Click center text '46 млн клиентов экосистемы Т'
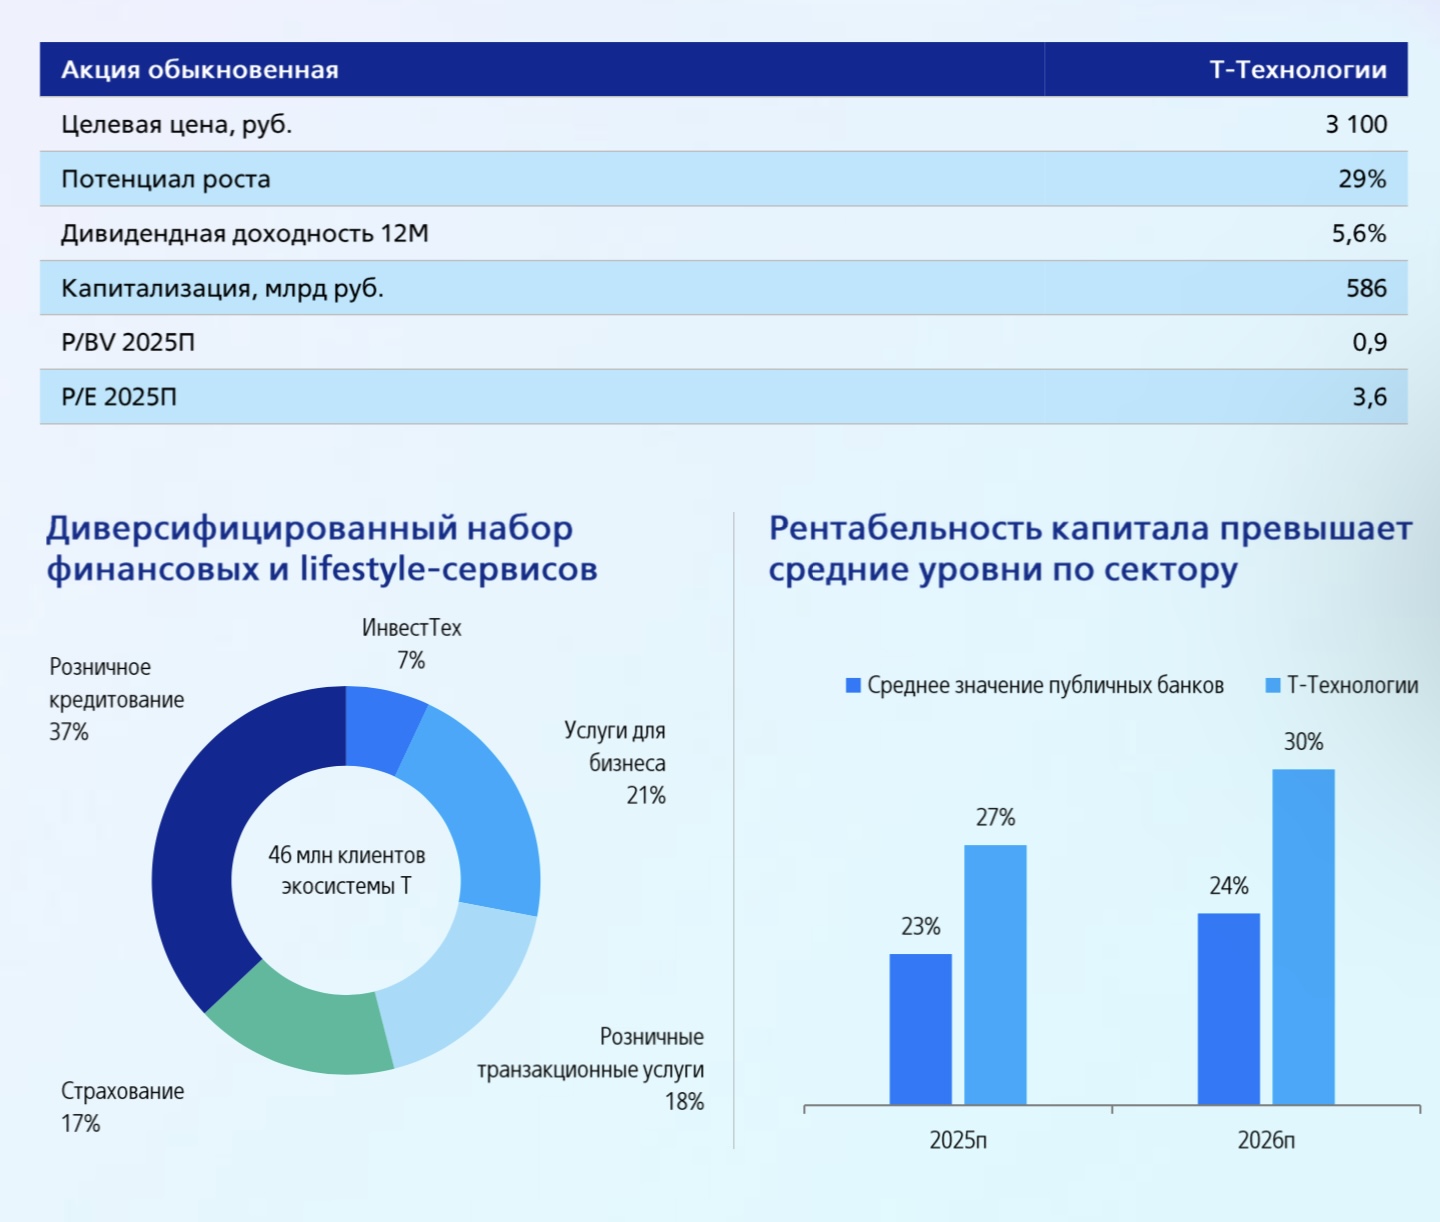 click(346, 870)
